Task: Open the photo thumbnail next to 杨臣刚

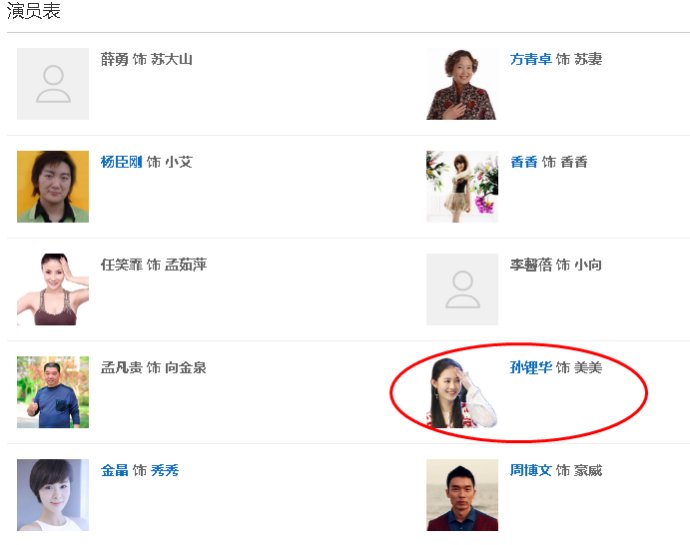Action: click(53, 186)
